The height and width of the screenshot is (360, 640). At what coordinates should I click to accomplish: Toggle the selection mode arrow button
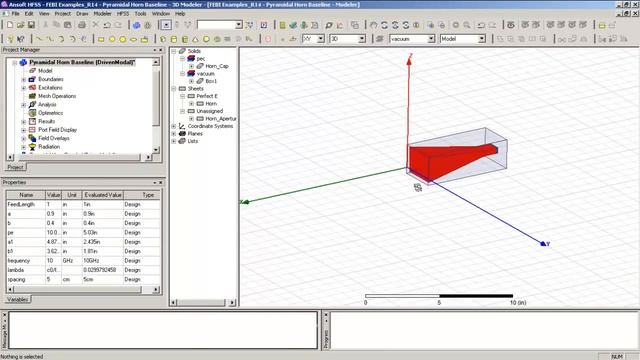coord(166,25)
